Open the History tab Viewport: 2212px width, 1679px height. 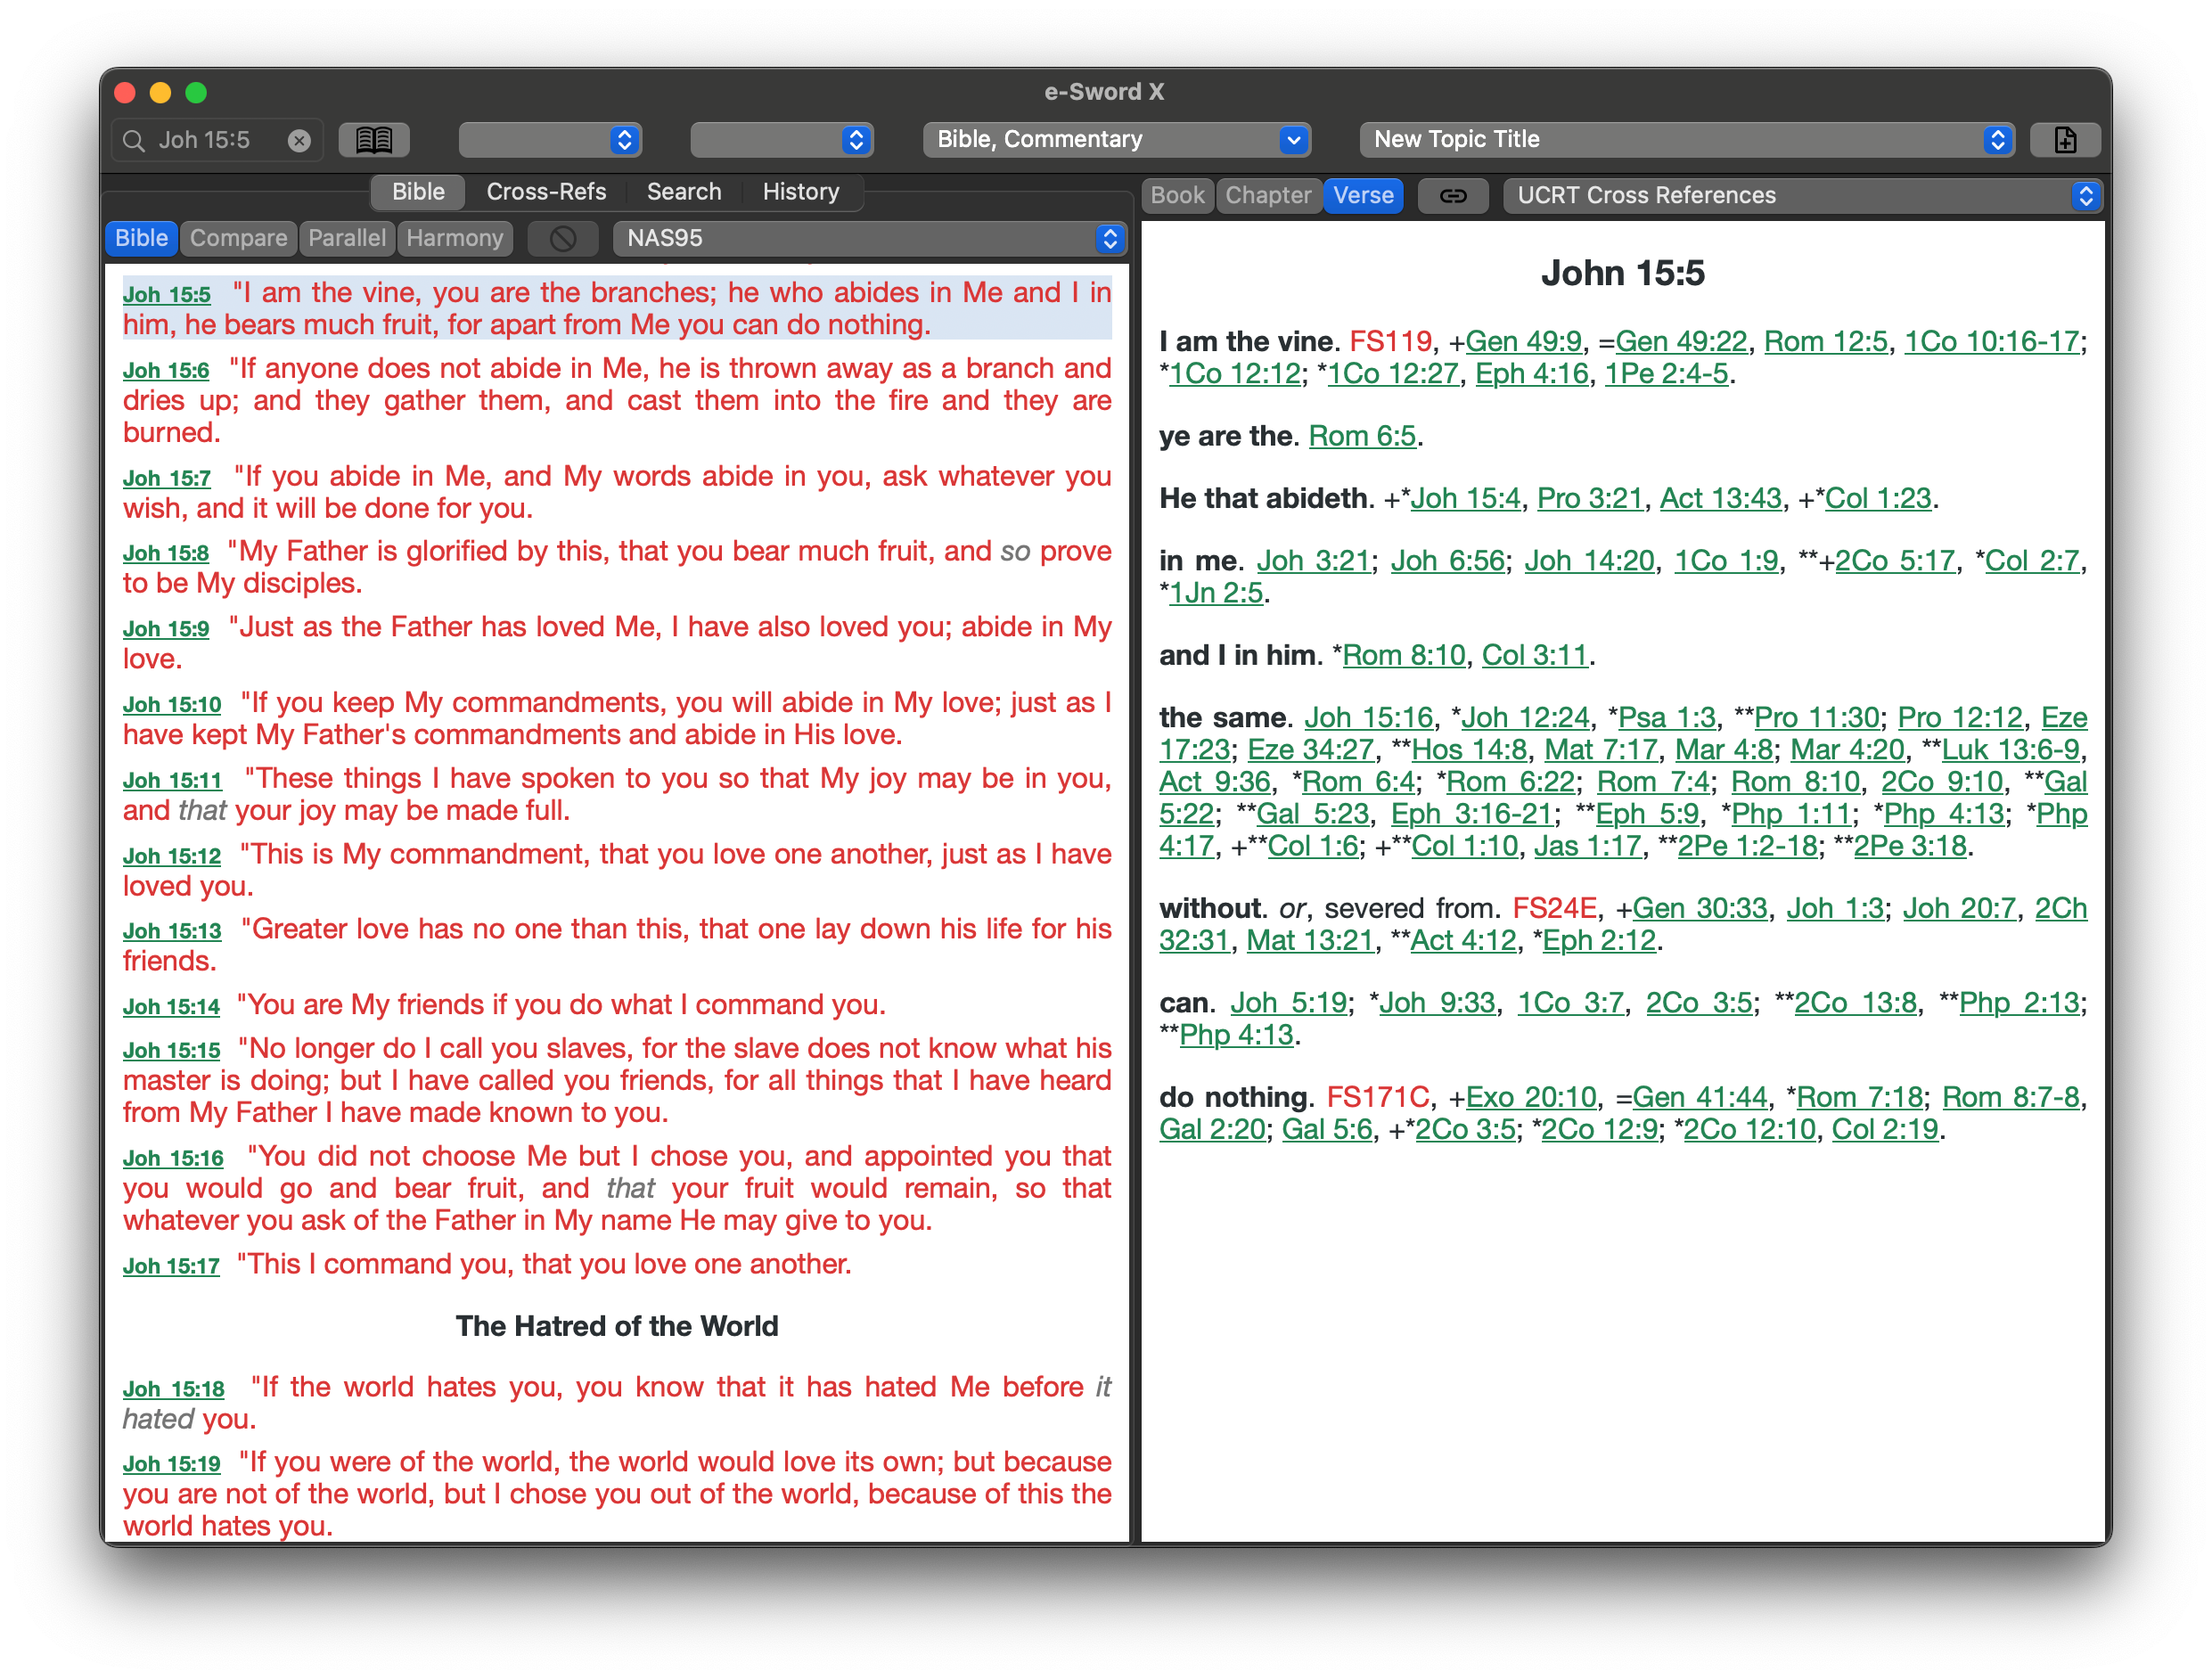point(800,192)
